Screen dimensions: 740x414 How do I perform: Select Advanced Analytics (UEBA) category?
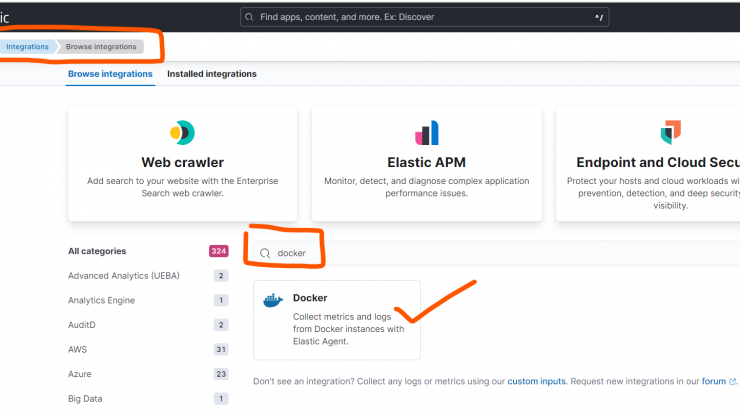pos(124,276)
